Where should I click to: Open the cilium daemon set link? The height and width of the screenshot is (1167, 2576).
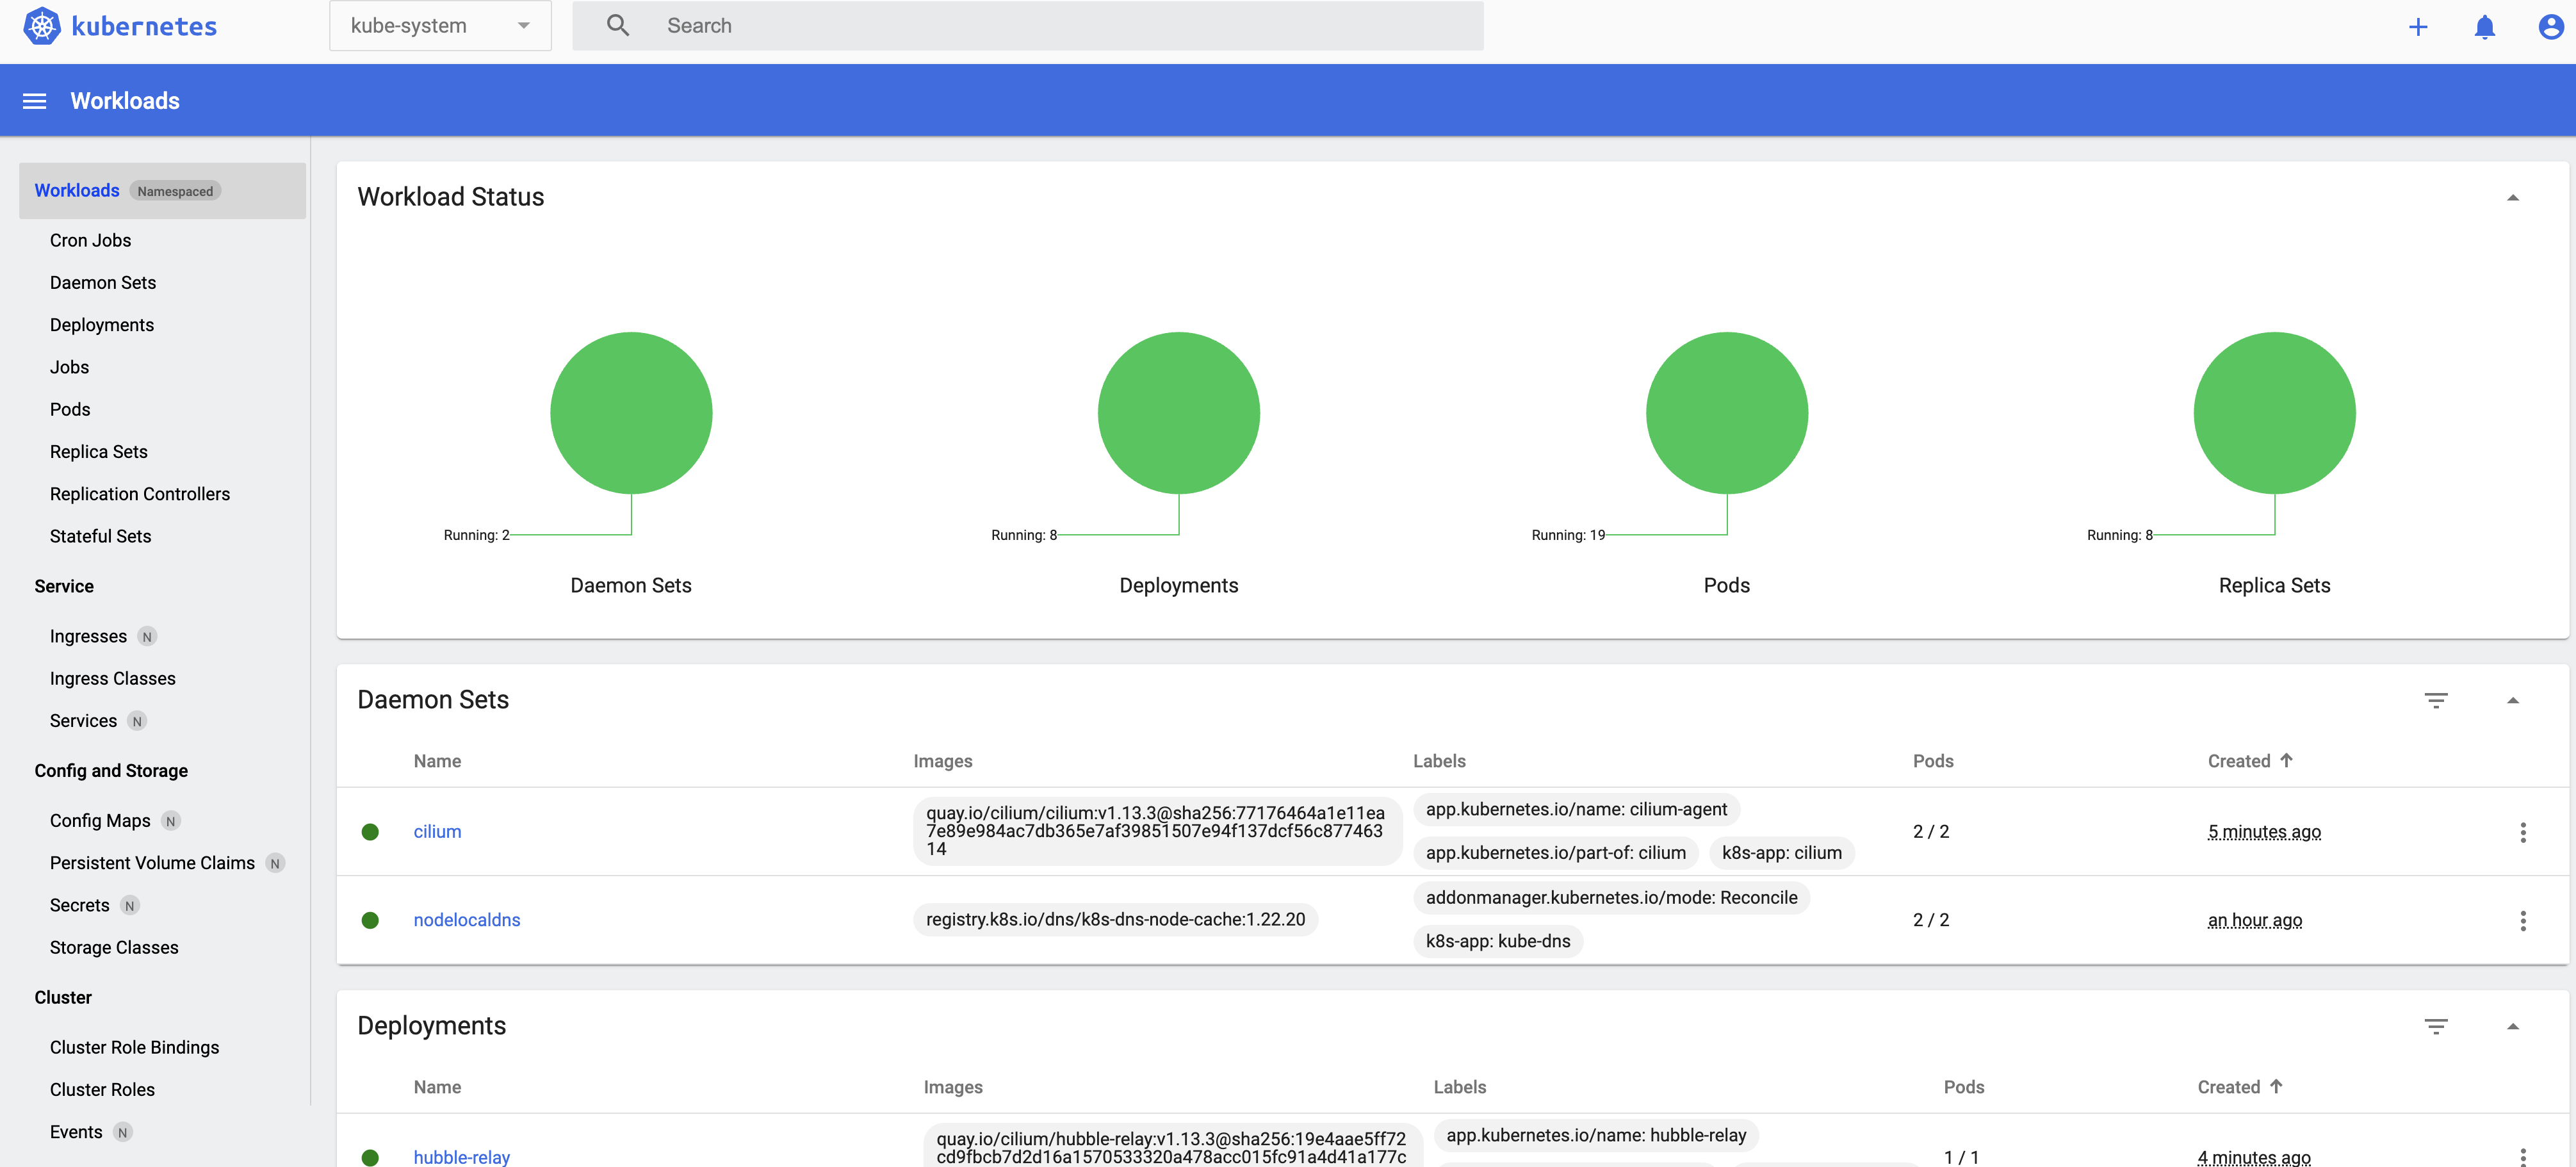[x=437, y=832]
